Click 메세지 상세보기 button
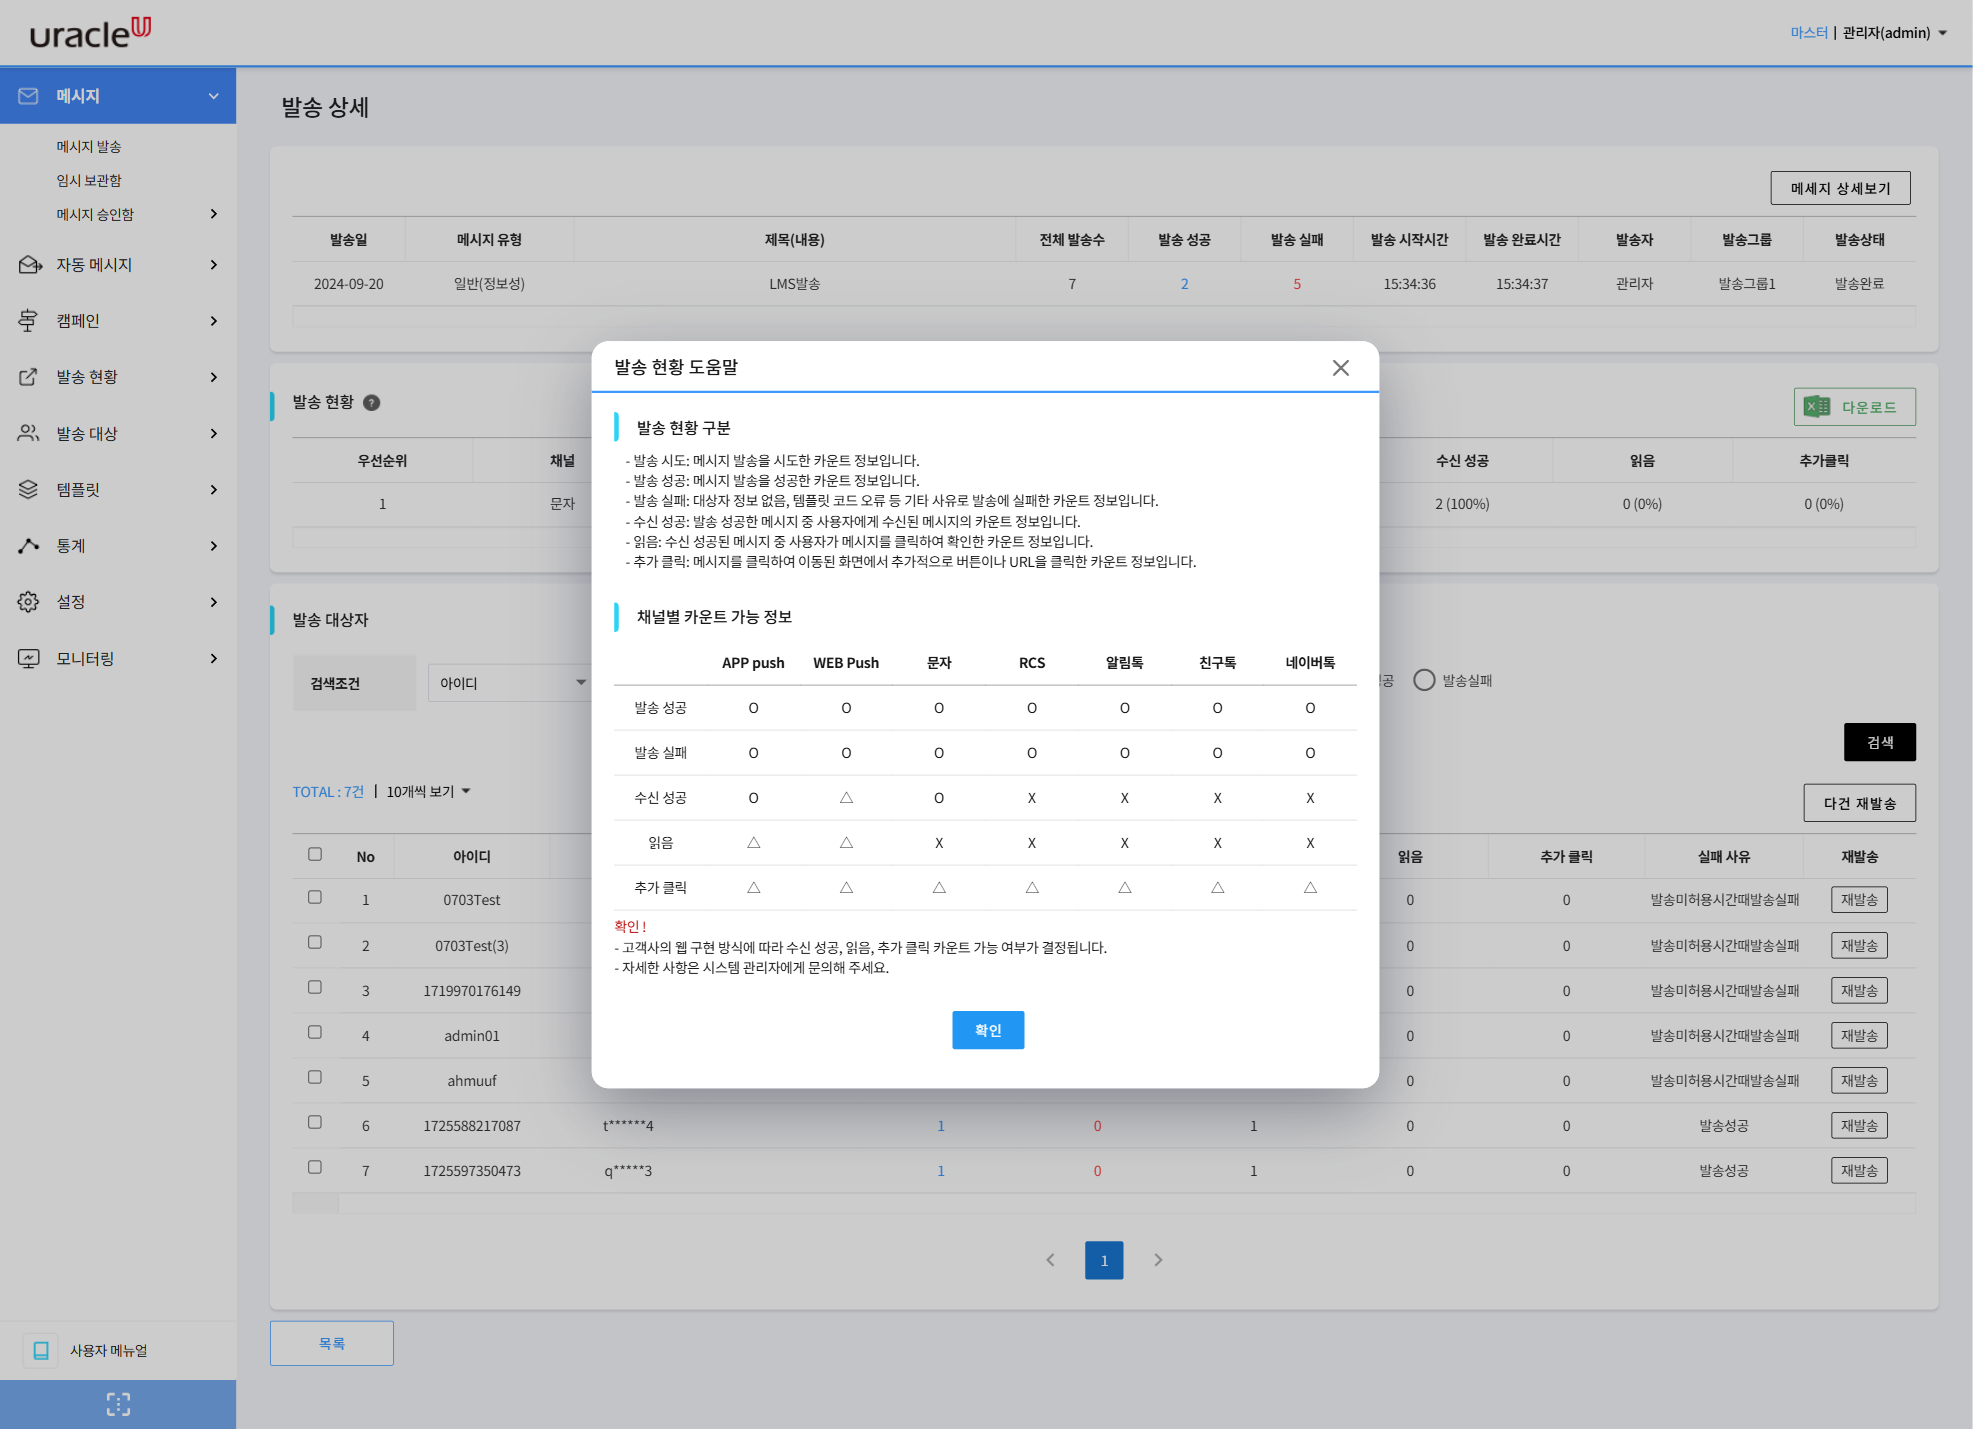1973x1429 pixels. coord(1840,188)
